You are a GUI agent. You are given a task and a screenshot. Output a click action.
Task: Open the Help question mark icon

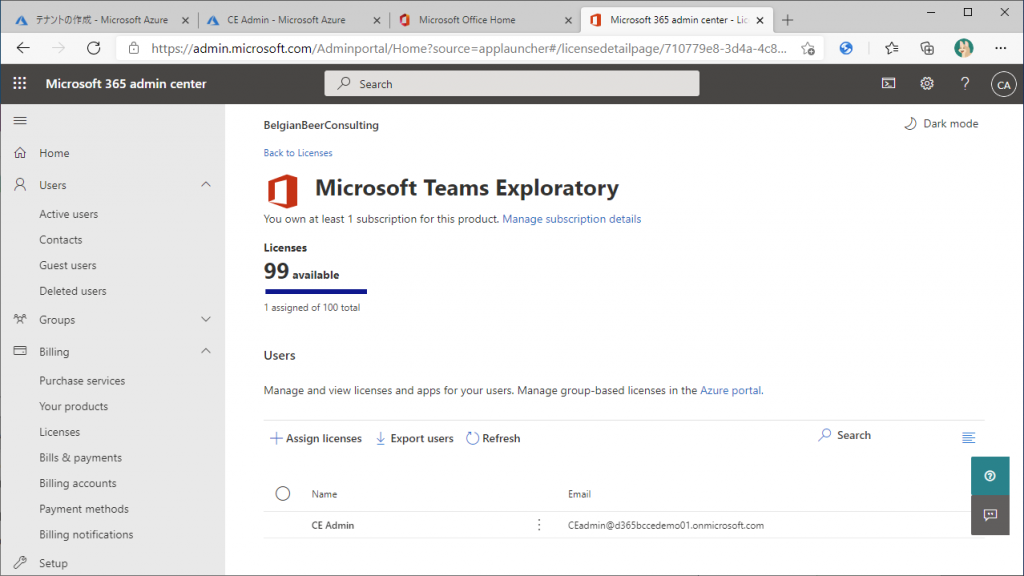coord(965,84)
